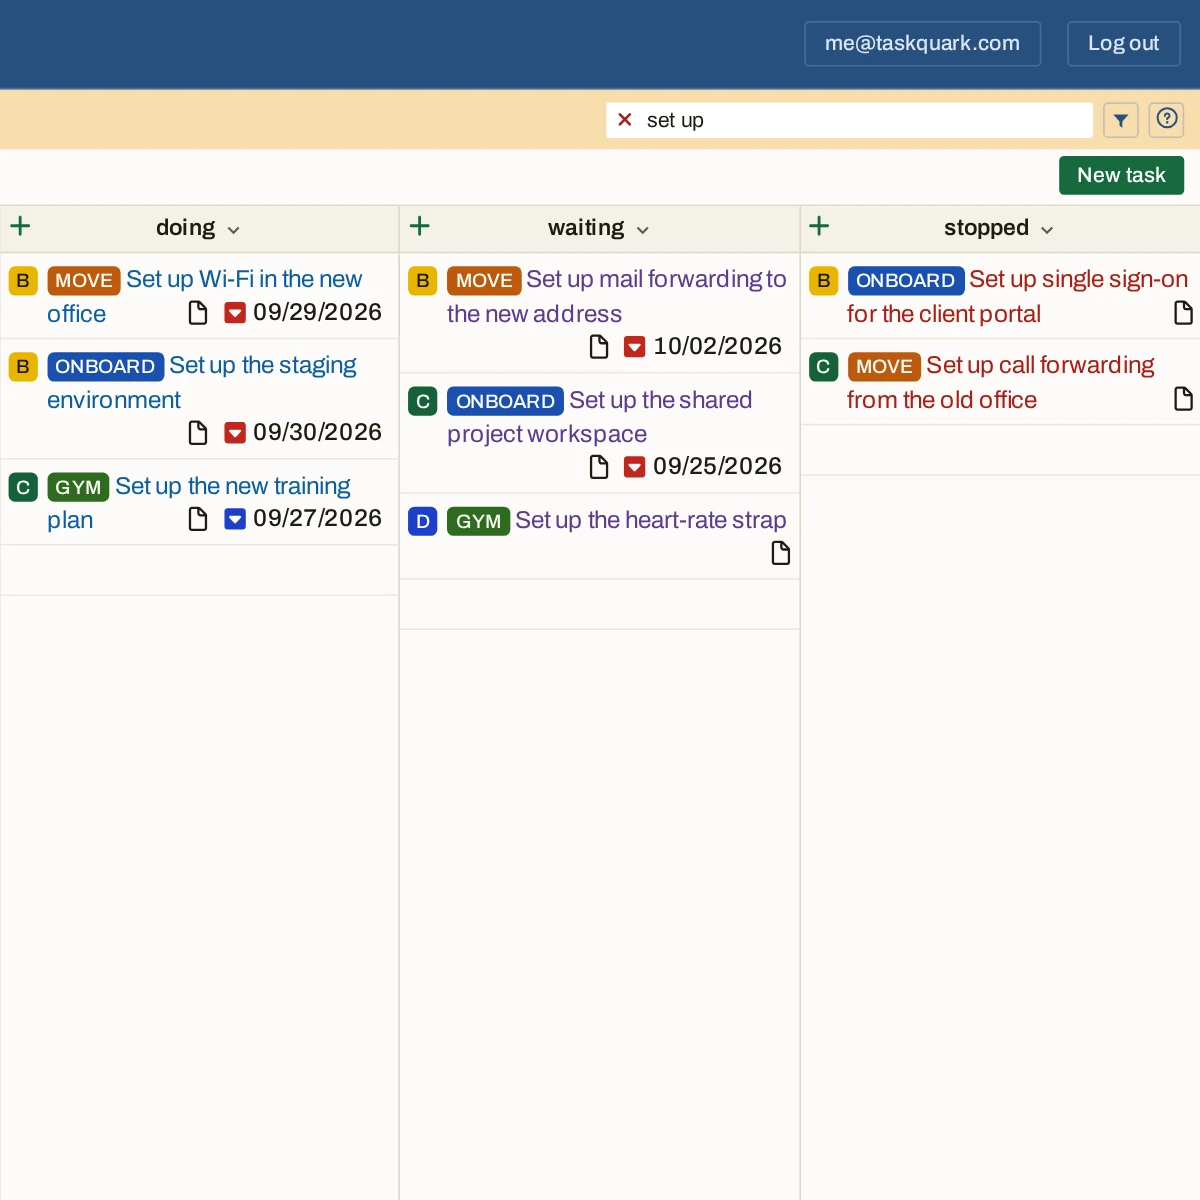Click the red due marker beside 10/02/2026
1200x1200 pixels.
point(635,347)
